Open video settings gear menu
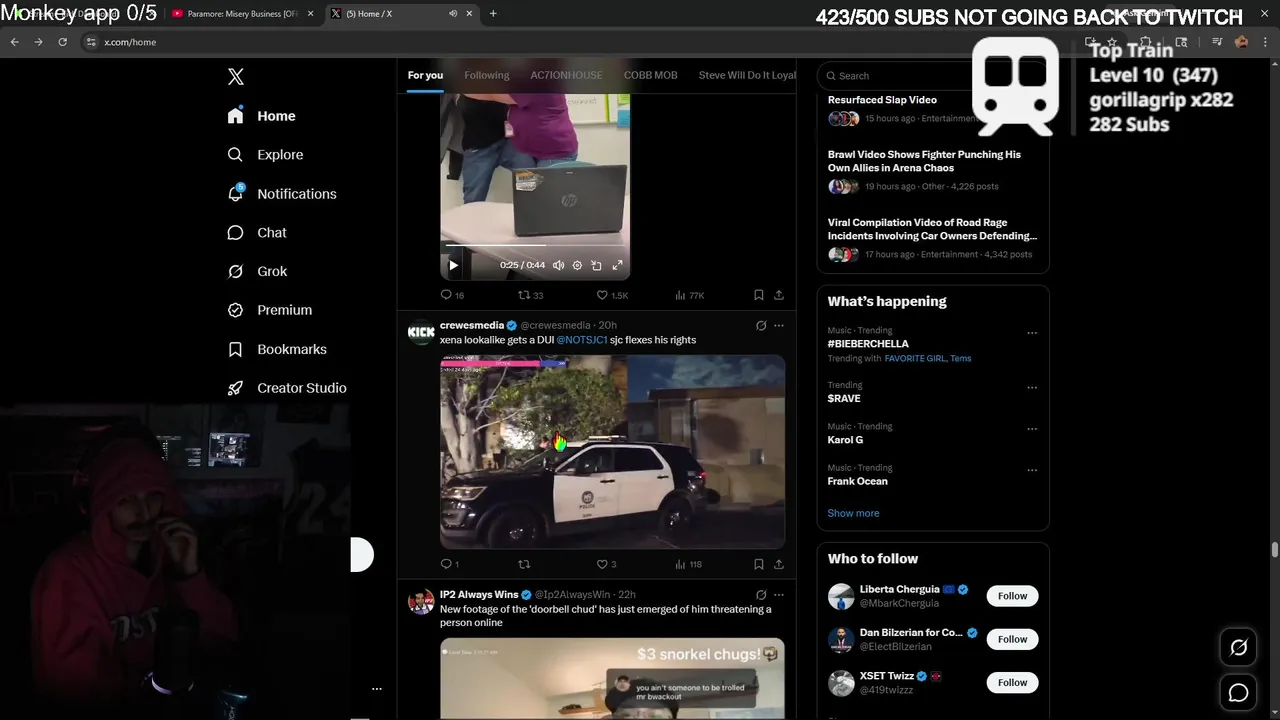The width and height of the screenshot is (1280, 720). tap(577, 265)
